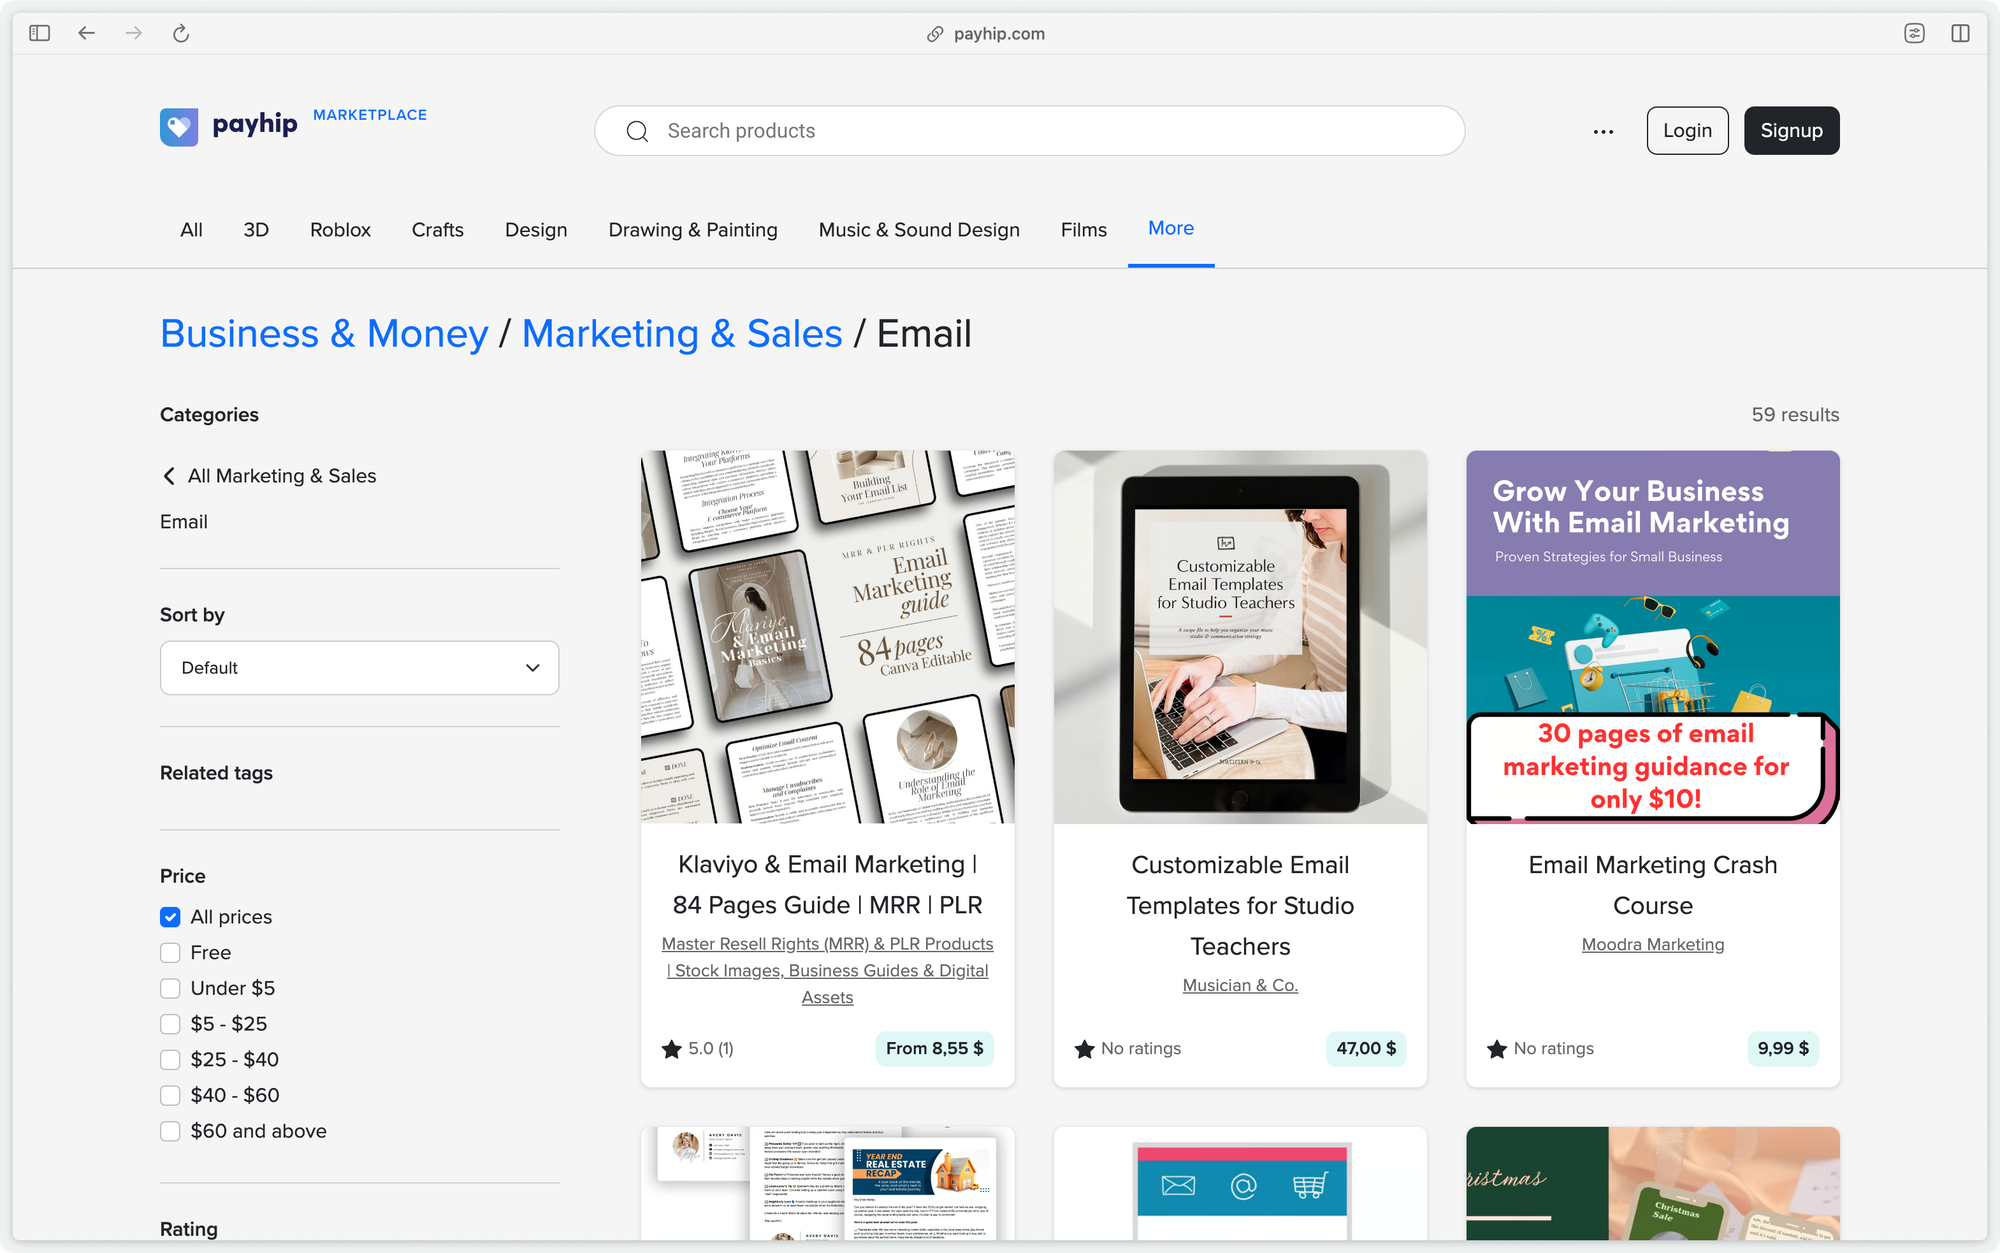Select Drawing & Painting category
The image size is (2000, 1253).
(693, 230)
